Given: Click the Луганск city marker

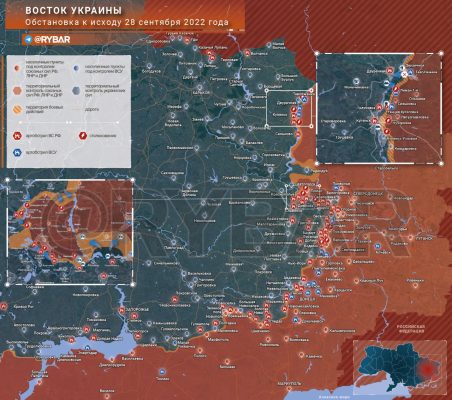Looking at the screenshot, I should tap(411, 238).
